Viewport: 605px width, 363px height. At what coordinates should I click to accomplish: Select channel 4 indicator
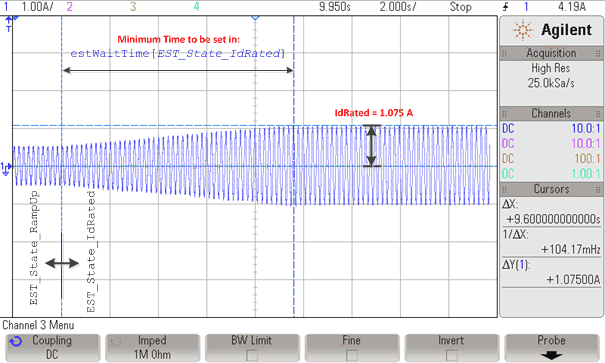click(196, 7)
